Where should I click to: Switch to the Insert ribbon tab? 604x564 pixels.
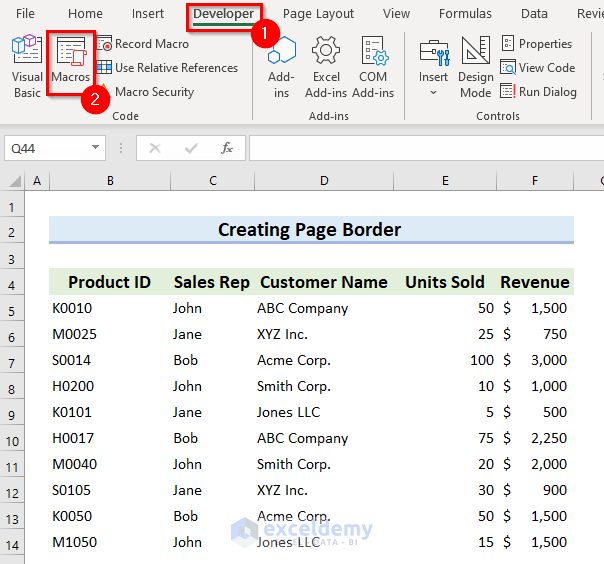click(x=148, y=14)
